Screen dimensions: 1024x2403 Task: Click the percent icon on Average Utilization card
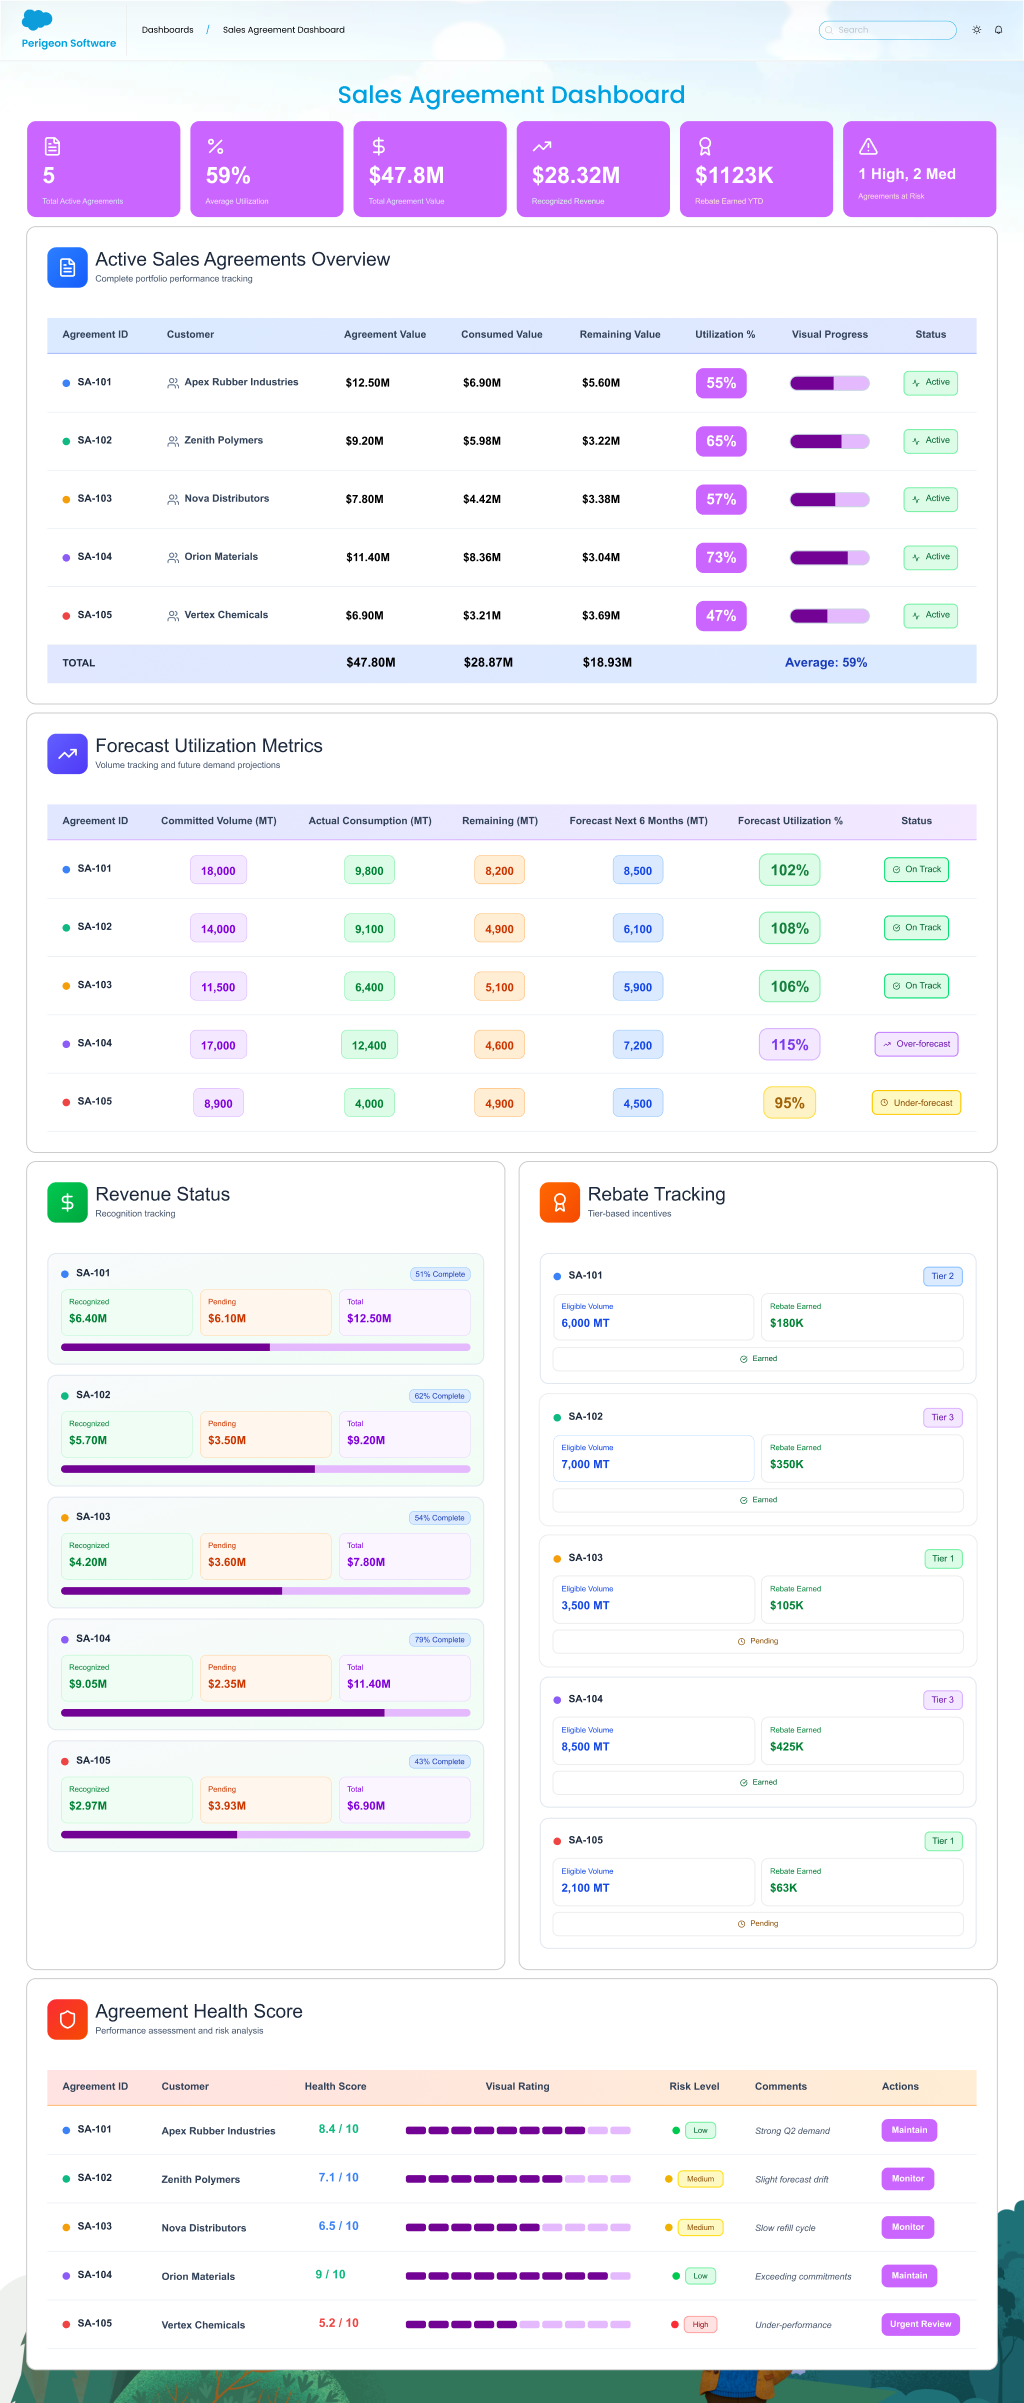point(215,147)
